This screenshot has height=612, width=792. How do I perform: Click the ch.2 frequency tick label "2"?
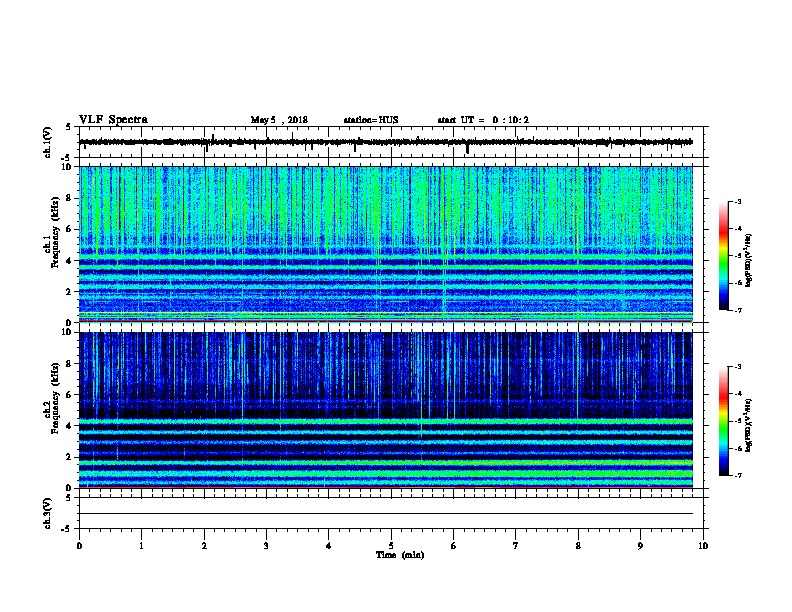tap(70, 457)
